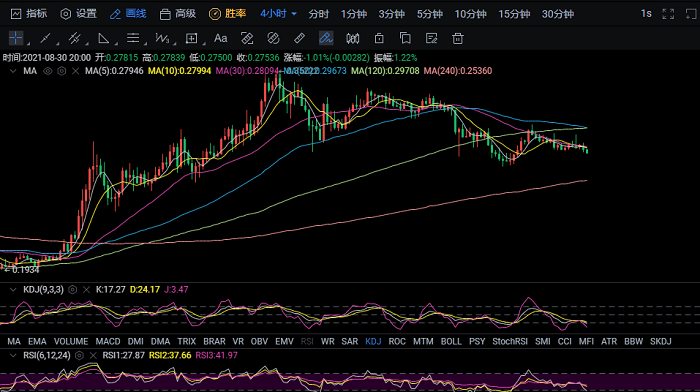This screenshot has height=392, width=700.
Task: Open the 4小时 timeframe dropdown
Action: (278, 14)
